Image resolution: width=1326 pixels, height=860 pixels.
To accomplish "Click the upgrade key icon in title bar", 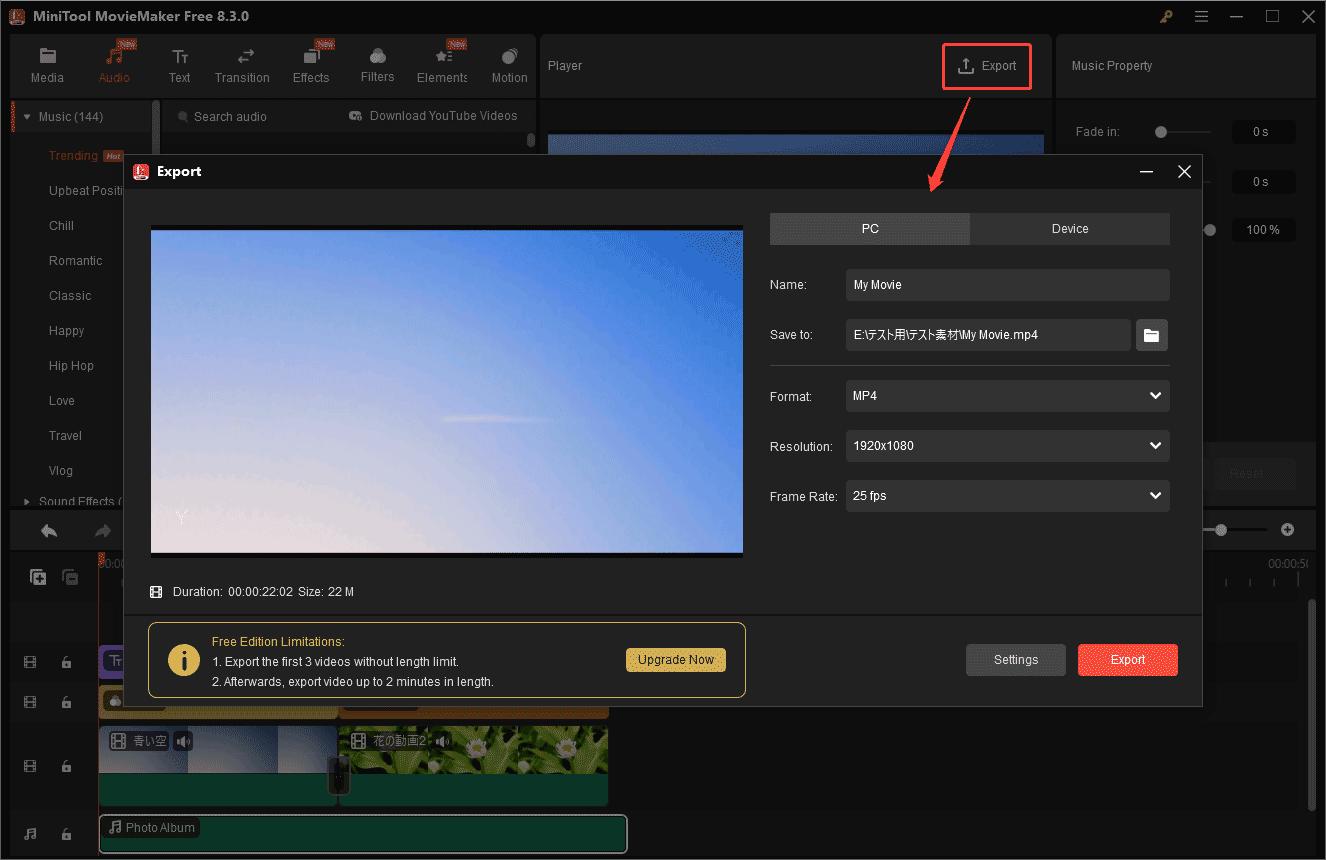I will (1167, 17).
